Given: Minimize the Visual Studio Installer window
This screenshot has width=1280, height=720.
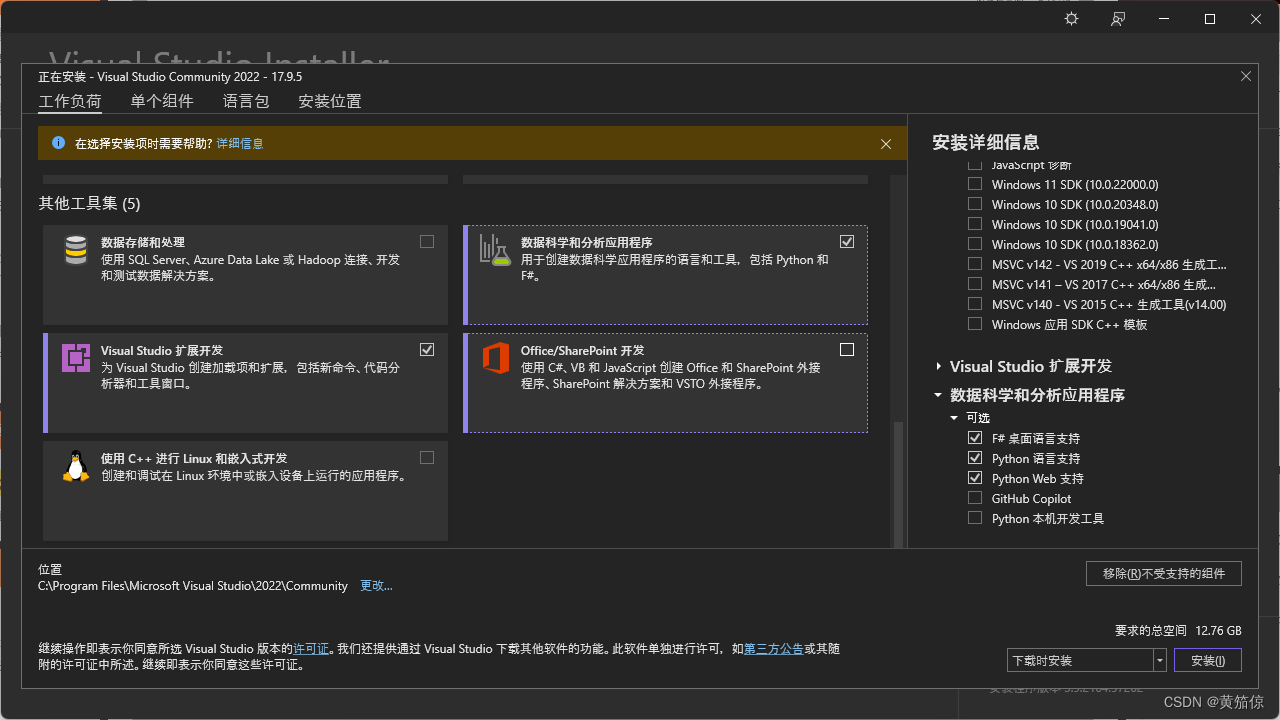Looking at the screenshot, I should pyautogui.click(x=1164, y=19).
